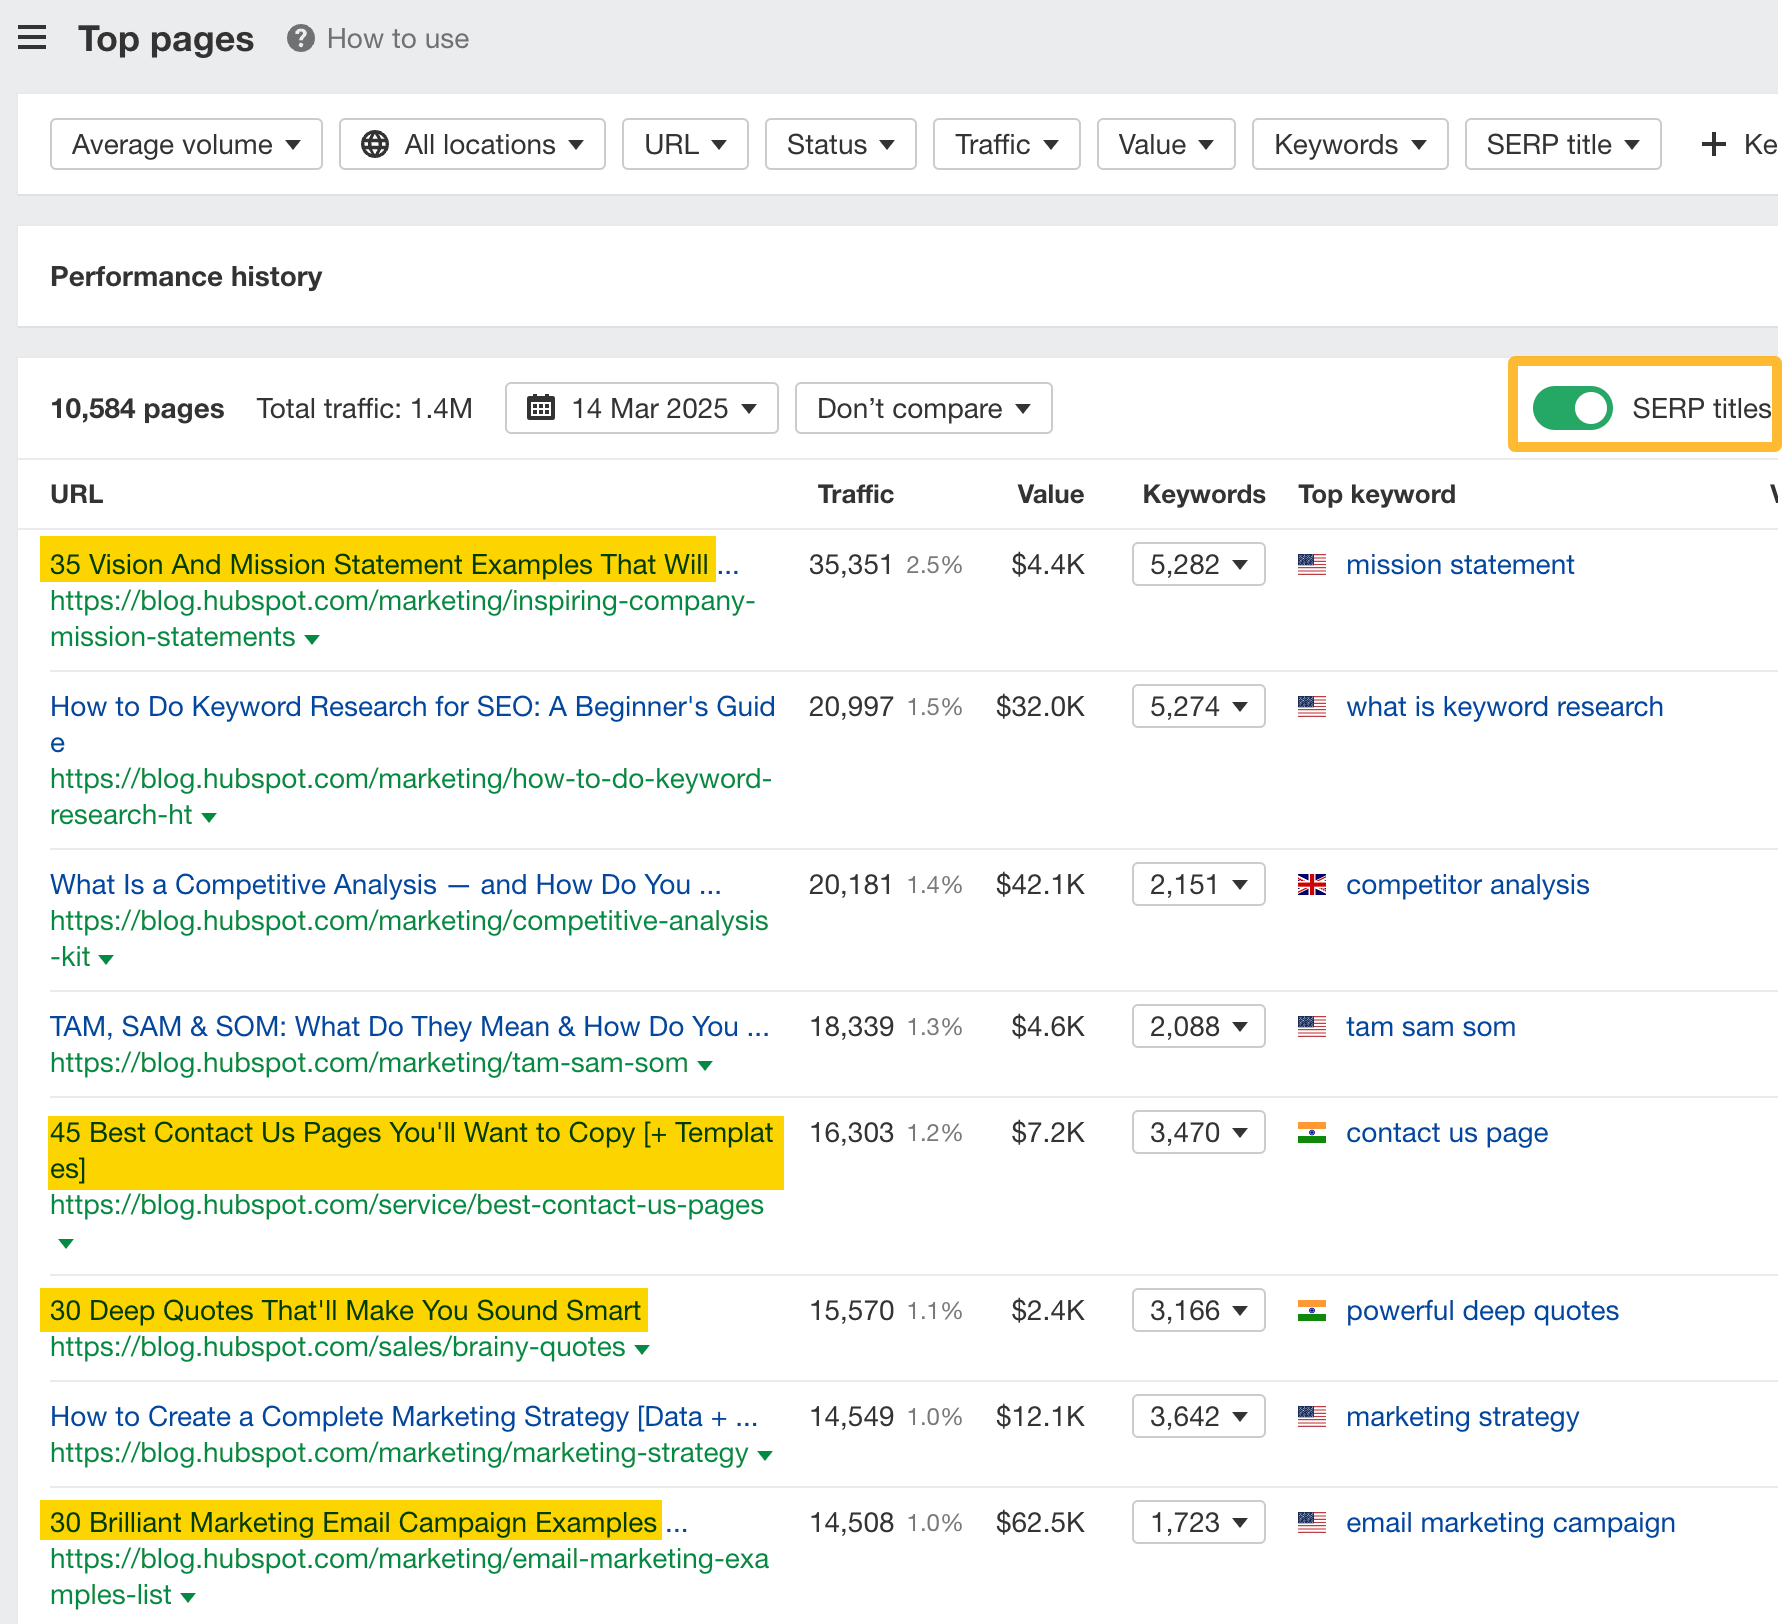Open the SERP title filter dropdown
The height and width of the screenshot is (1624, 1782).
click(1562, 144)
